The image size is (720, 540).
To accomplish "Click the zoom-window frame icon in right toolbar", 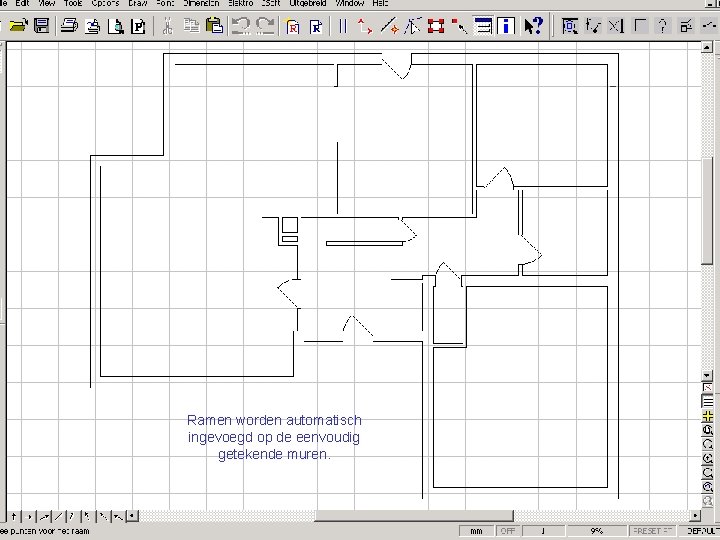I will (570, 26).
